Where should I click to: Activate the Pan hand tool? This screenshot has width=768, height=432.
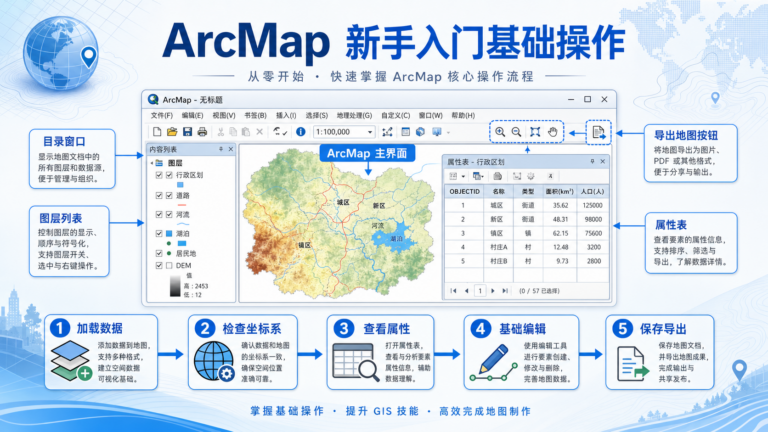pos(552,132)
